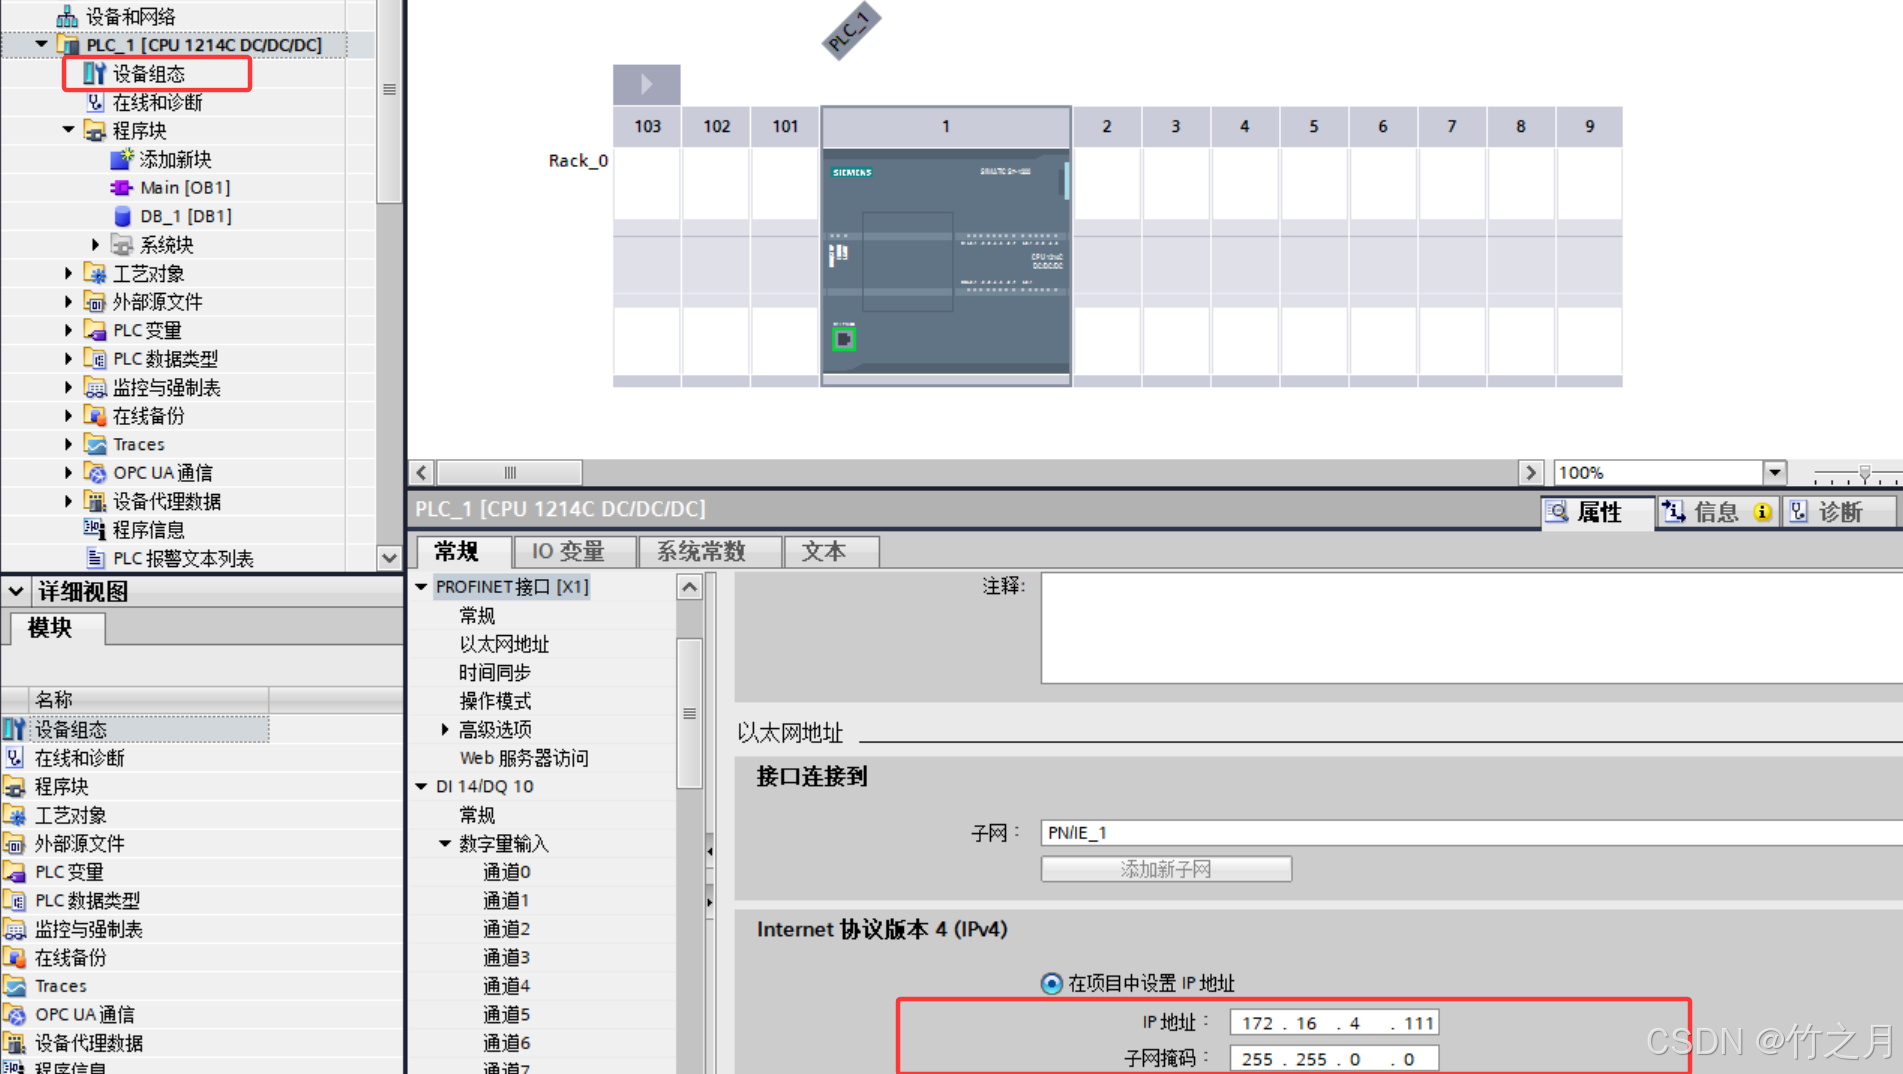
Task: Click the OPC UA 通信 icon in project tree
Action: click(x=95, y=472)
